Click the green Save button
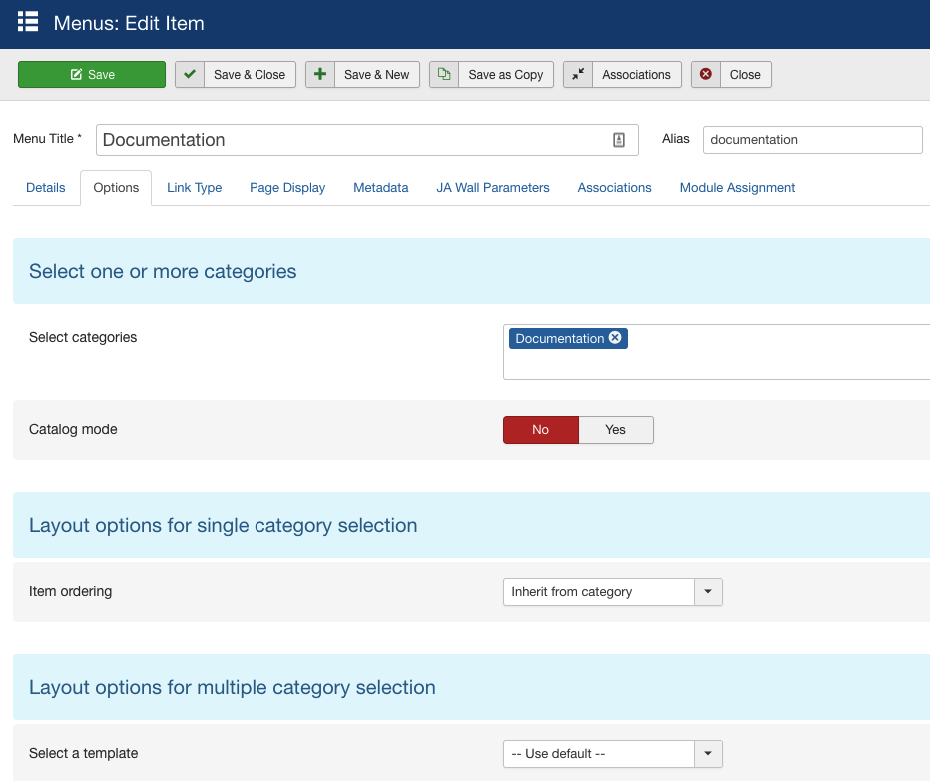Image resolution: width=930 pixels, height=781 pixels. 92,75
